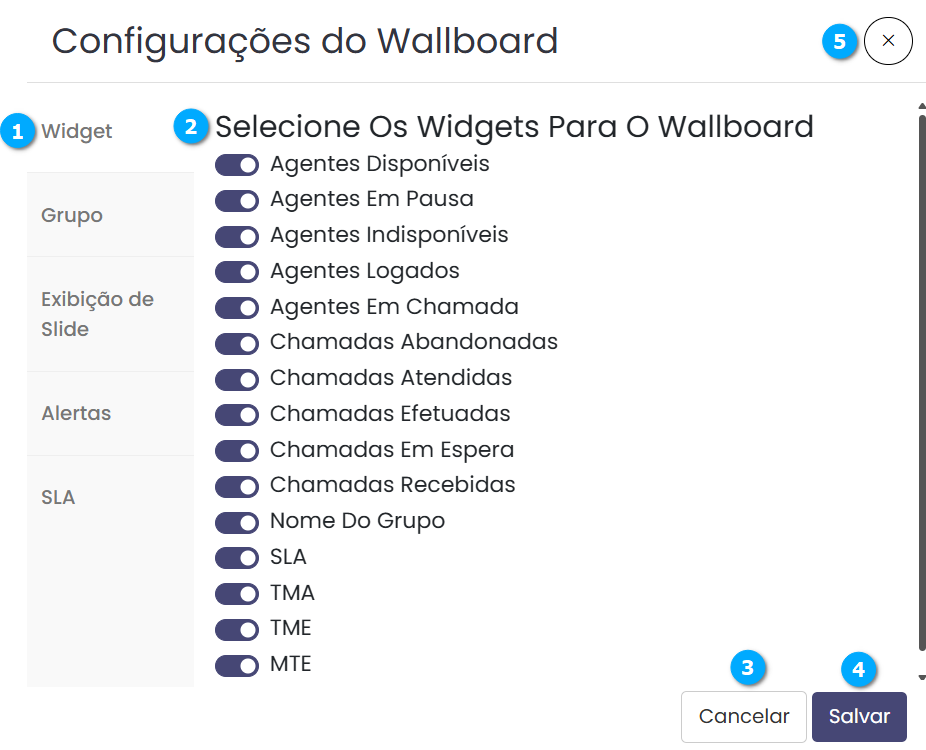Turn off Agentes Em Chamada
Screen dimensions: 926x750
237,308
